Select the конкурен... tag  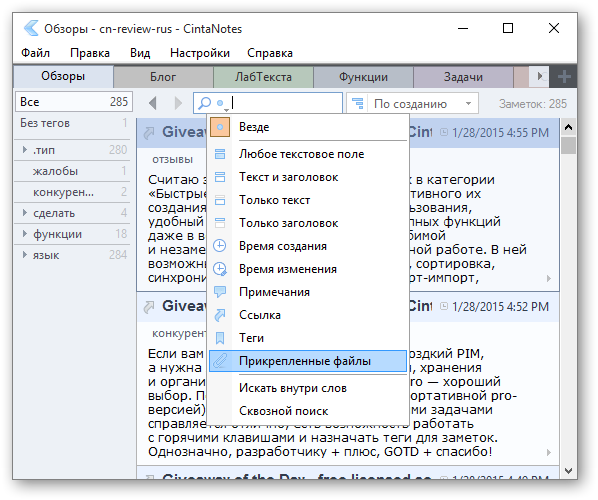coord(73,192)
